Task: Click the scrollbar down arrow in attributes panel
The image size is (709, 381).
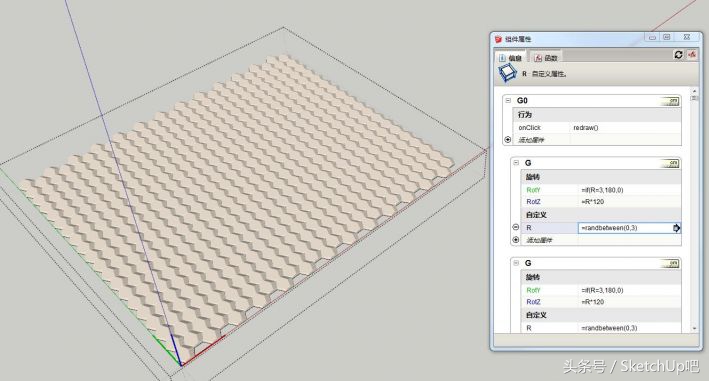Action: pyautogui.click(x=695, y=329)
